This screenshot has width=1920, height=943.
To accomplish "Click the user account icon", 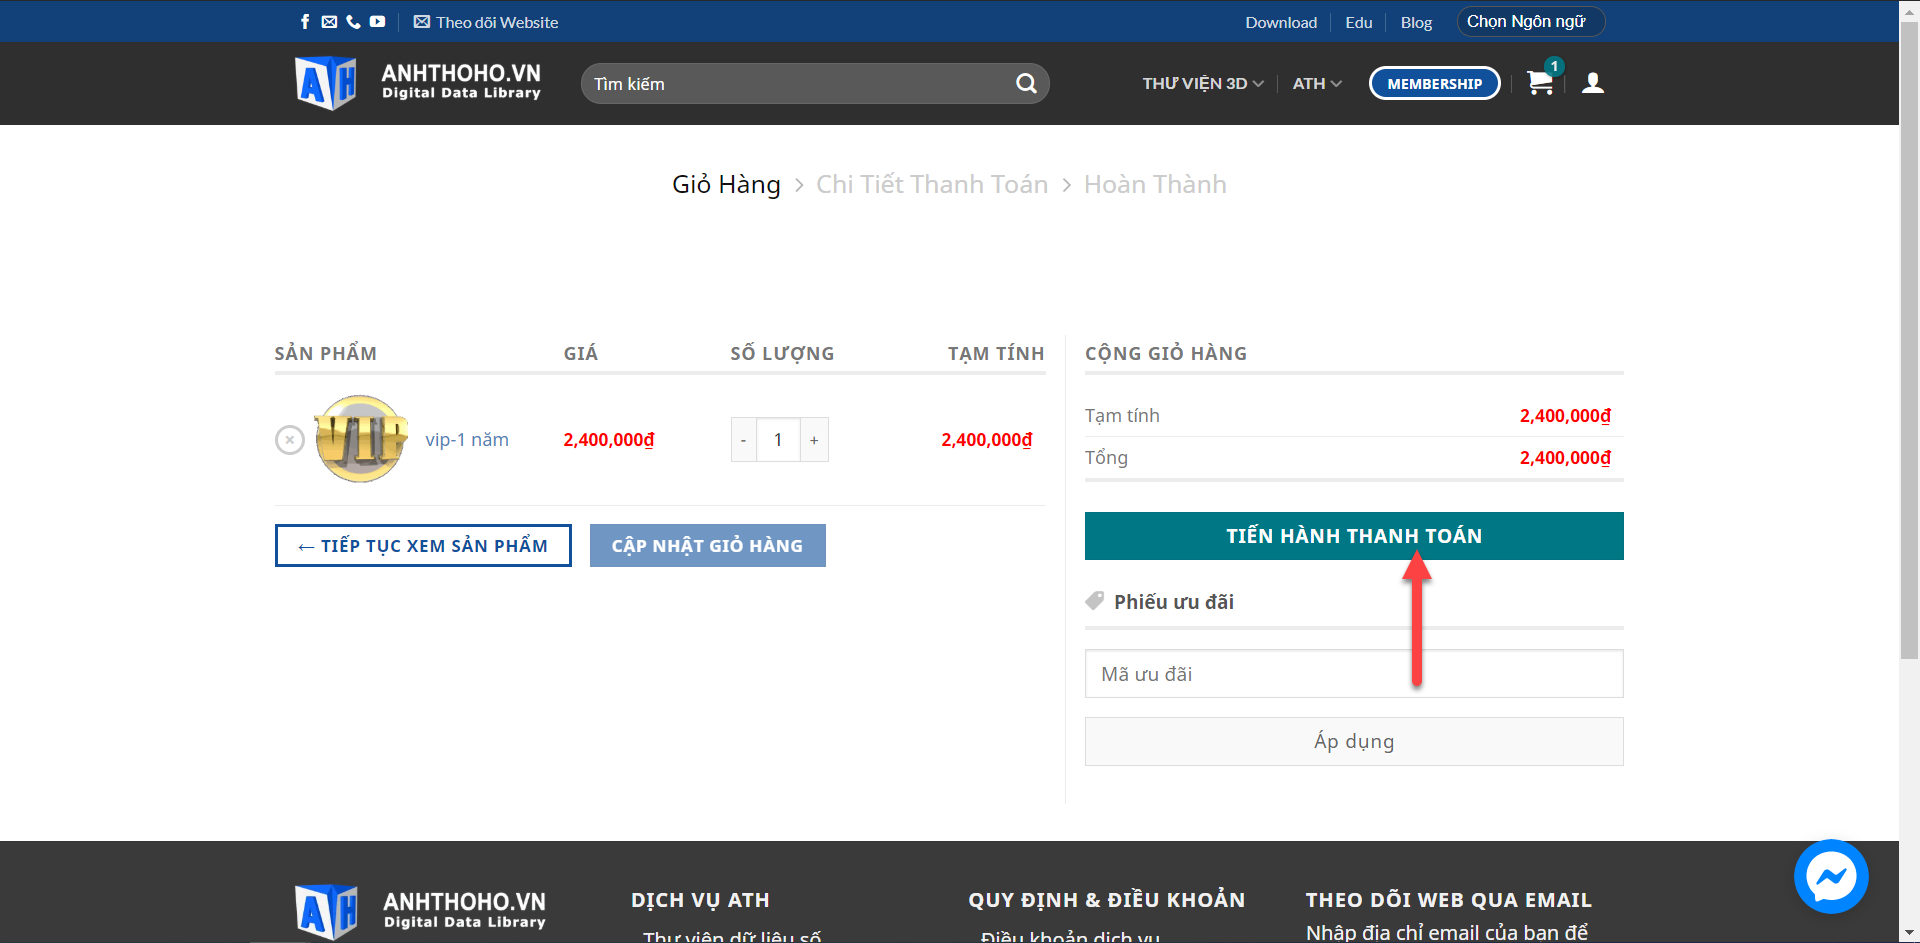I will click(x=1593, y=83).
